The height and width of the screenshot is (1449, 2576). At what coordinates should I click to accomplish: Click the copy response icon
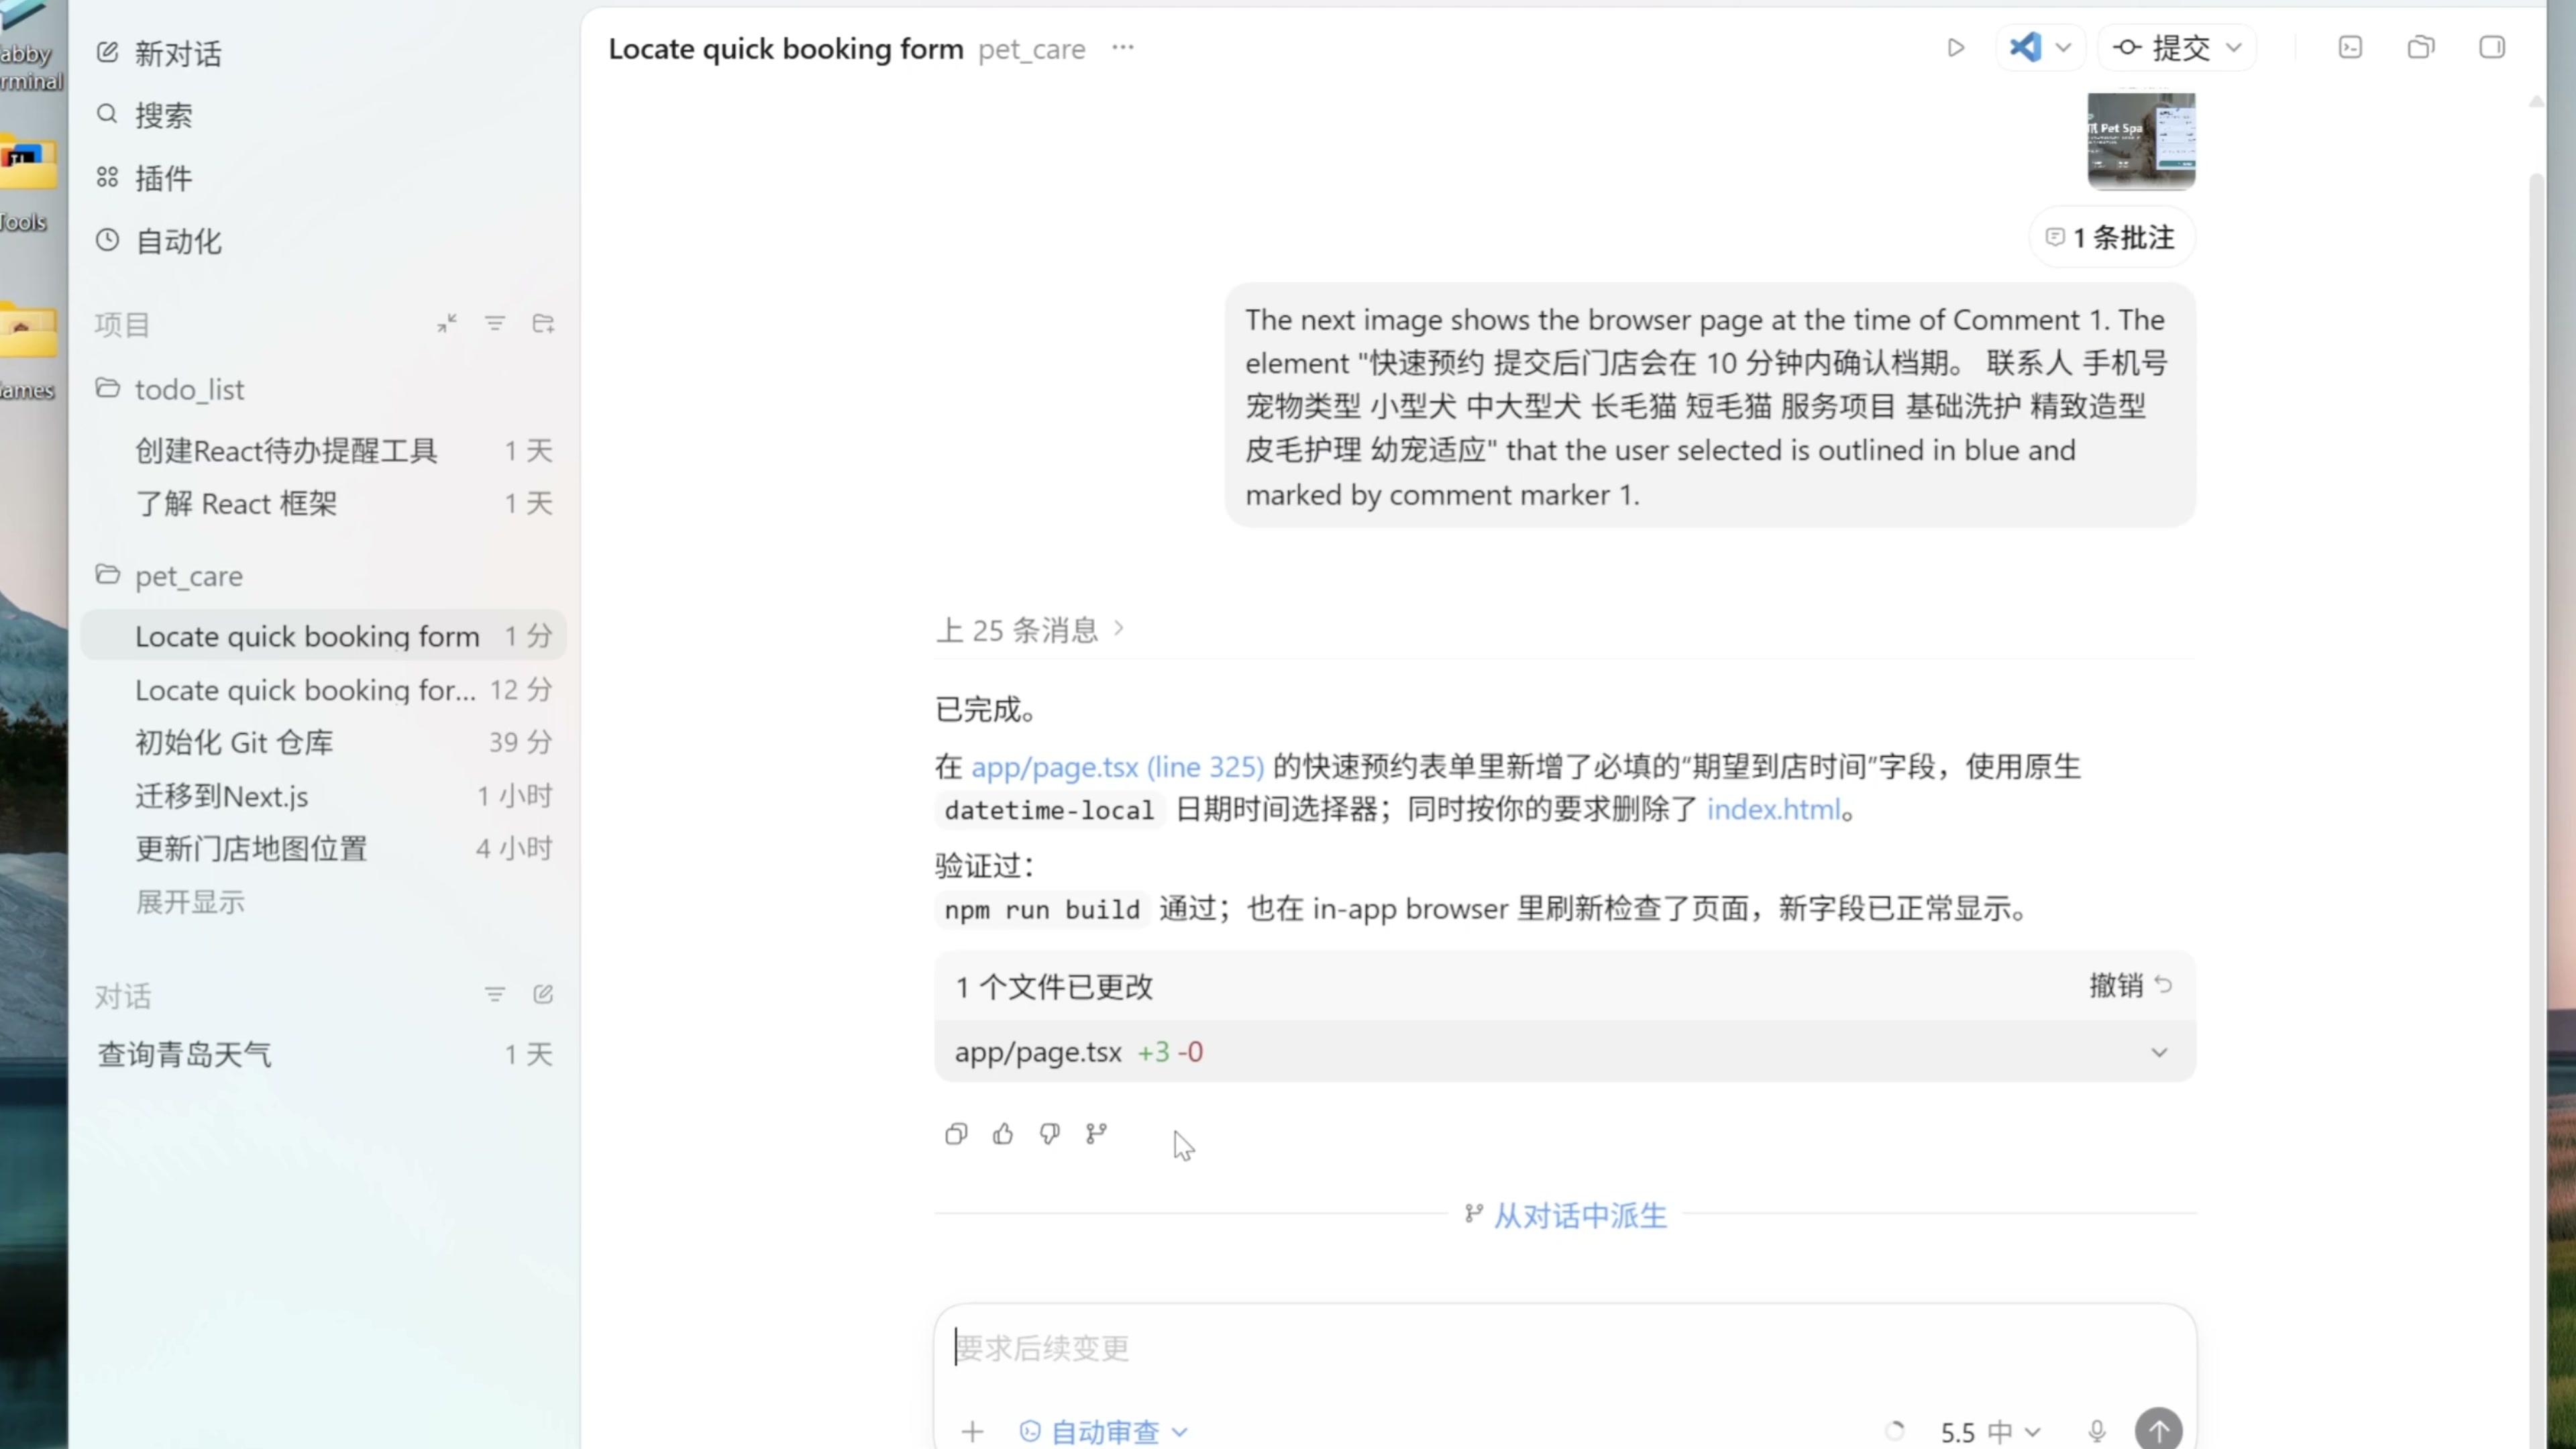[955, 1134]
